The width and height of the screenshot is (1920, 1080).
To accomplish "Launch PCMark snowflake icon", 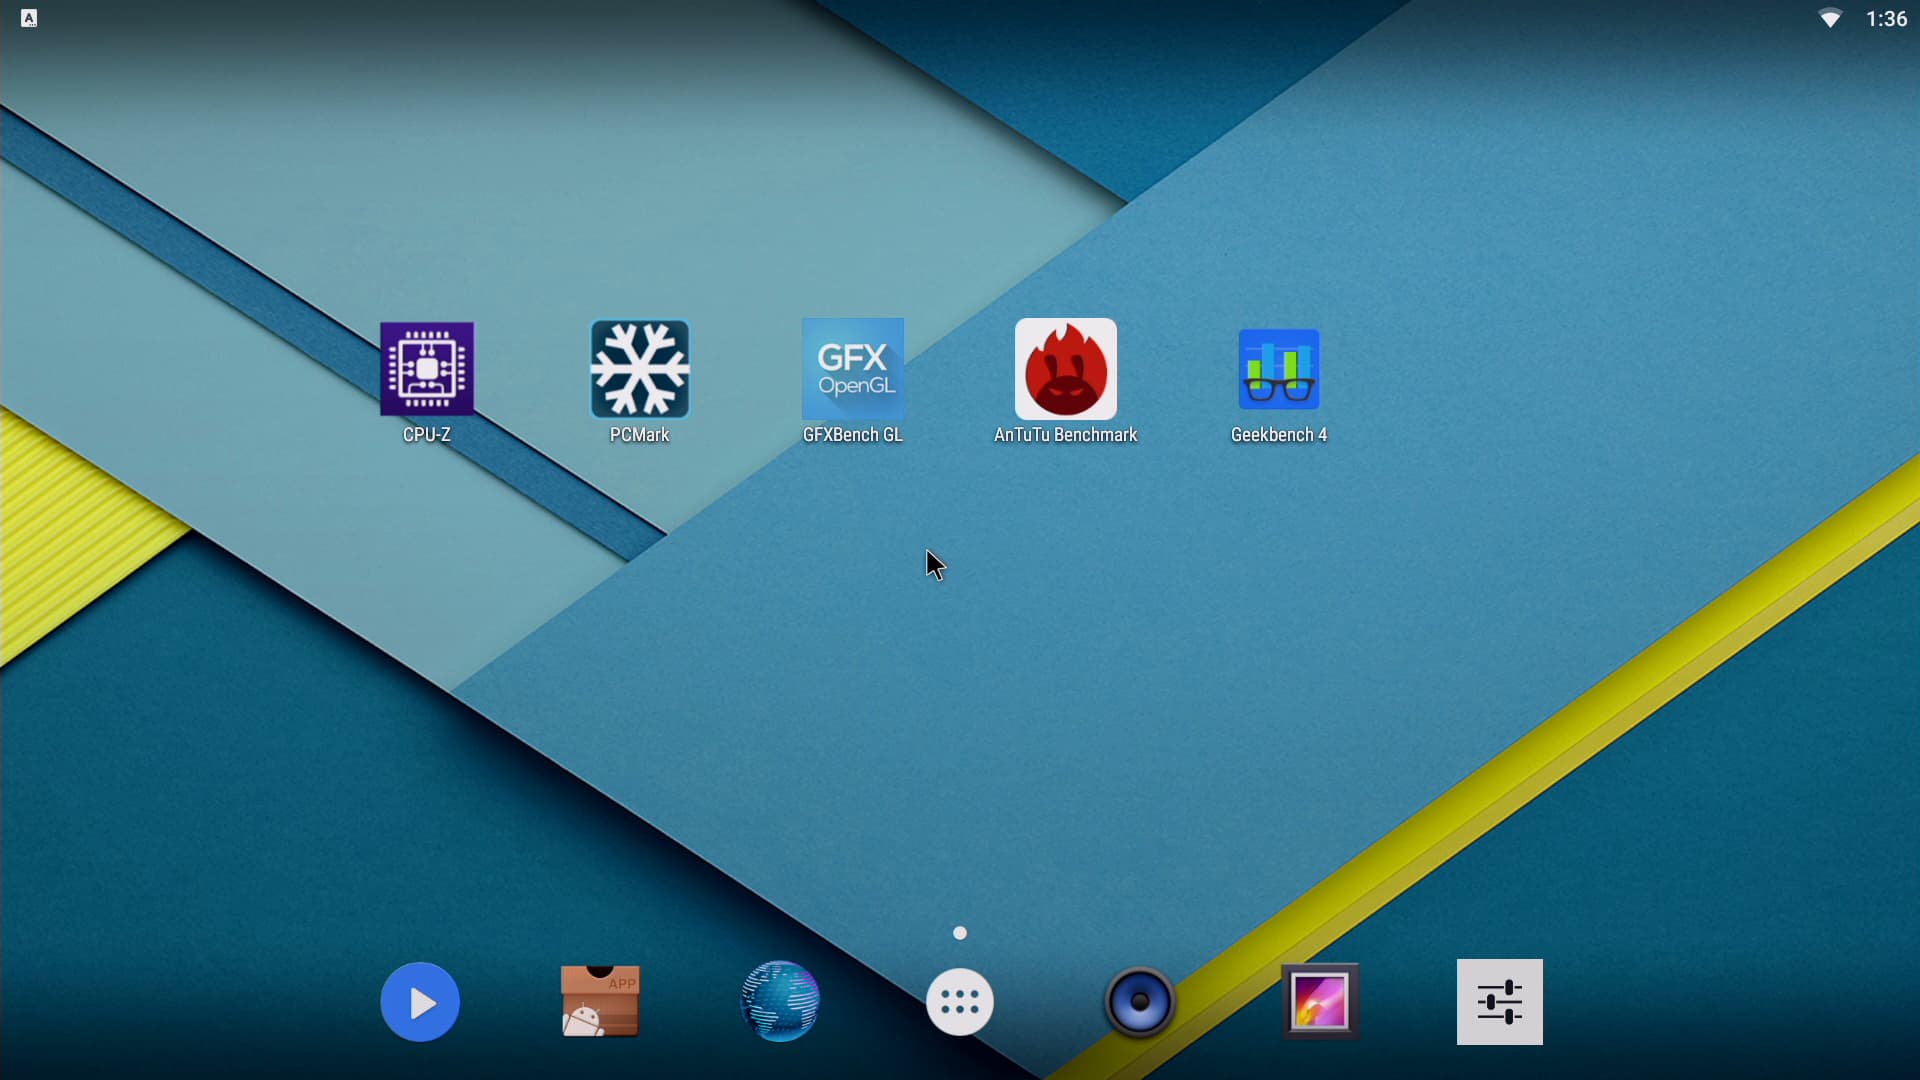I will click(640, 368).
